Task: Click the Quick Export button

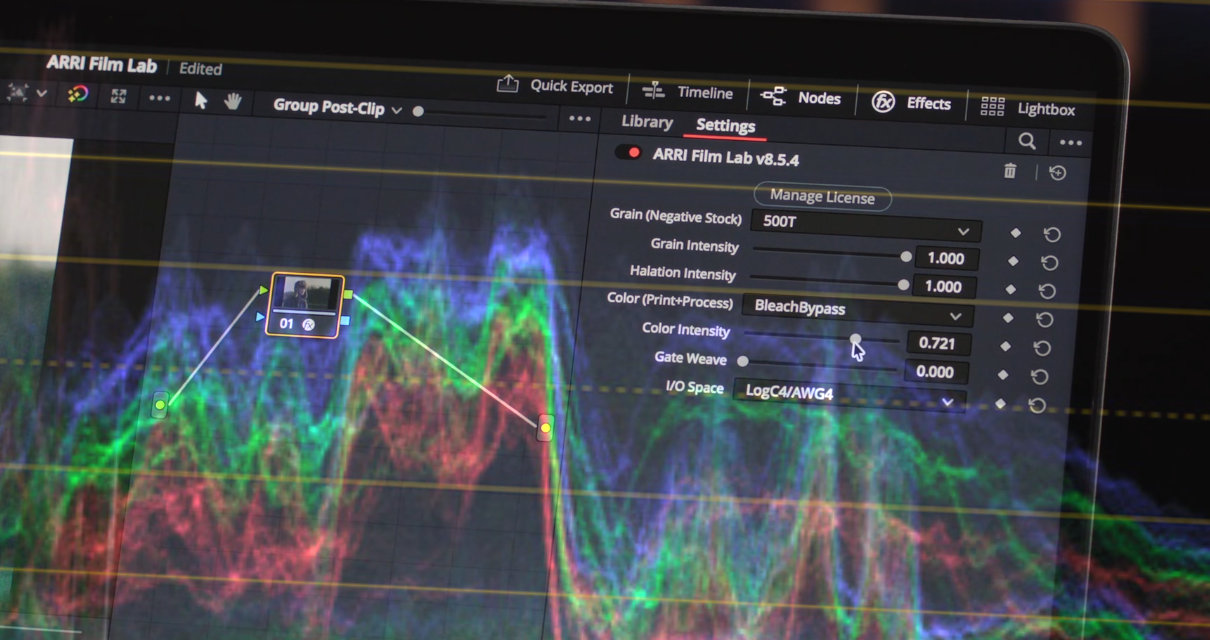Action: [555, 86]
